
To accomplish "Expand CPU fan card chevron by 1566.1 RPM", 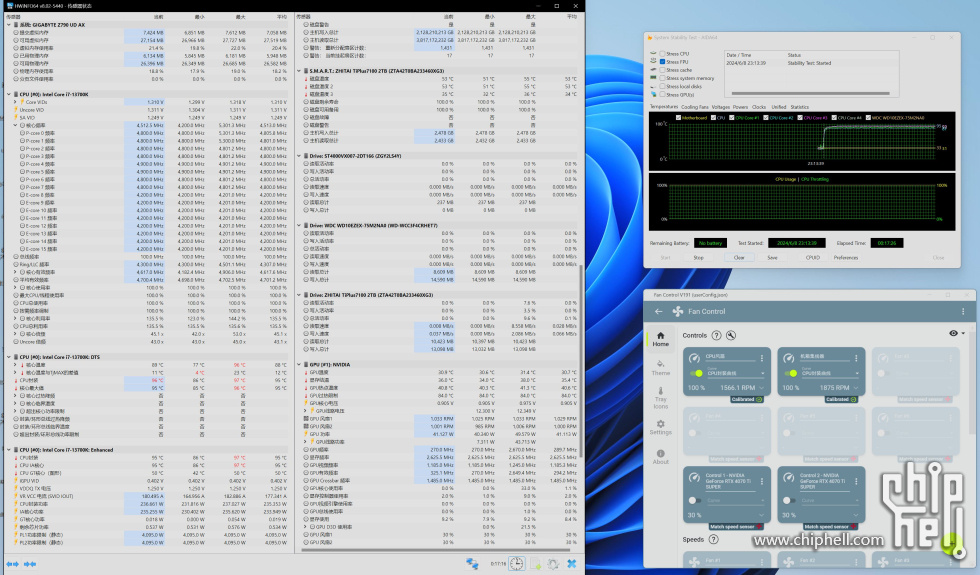I will click(761, 388).
